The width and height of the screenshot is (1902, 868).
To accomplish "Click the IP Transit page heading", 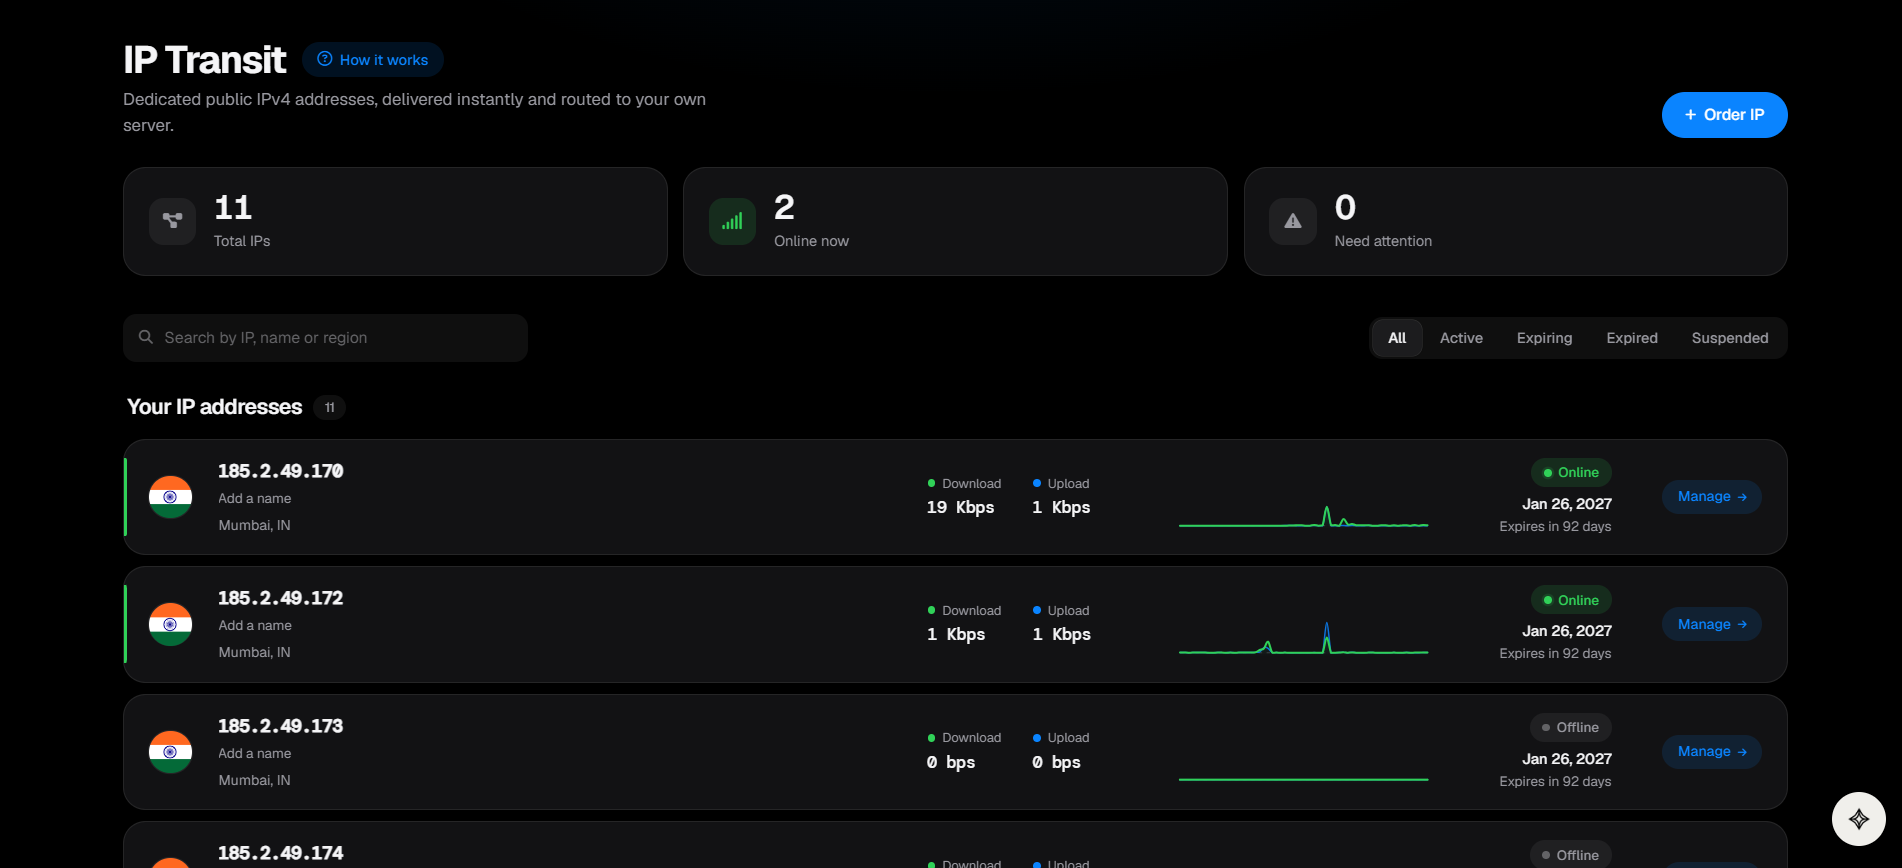I will pyautogui.click(x=205, y=60).
